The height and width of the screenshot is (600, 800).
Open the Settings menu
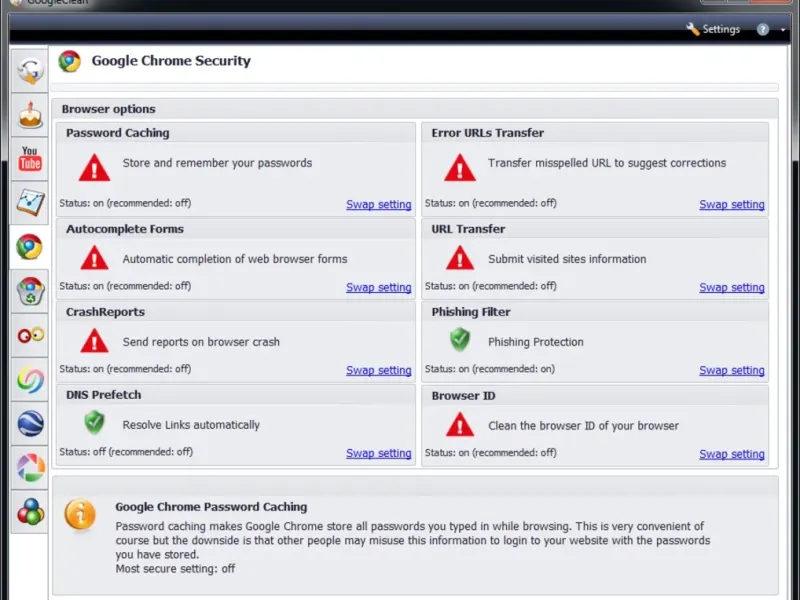coord(713,29)
